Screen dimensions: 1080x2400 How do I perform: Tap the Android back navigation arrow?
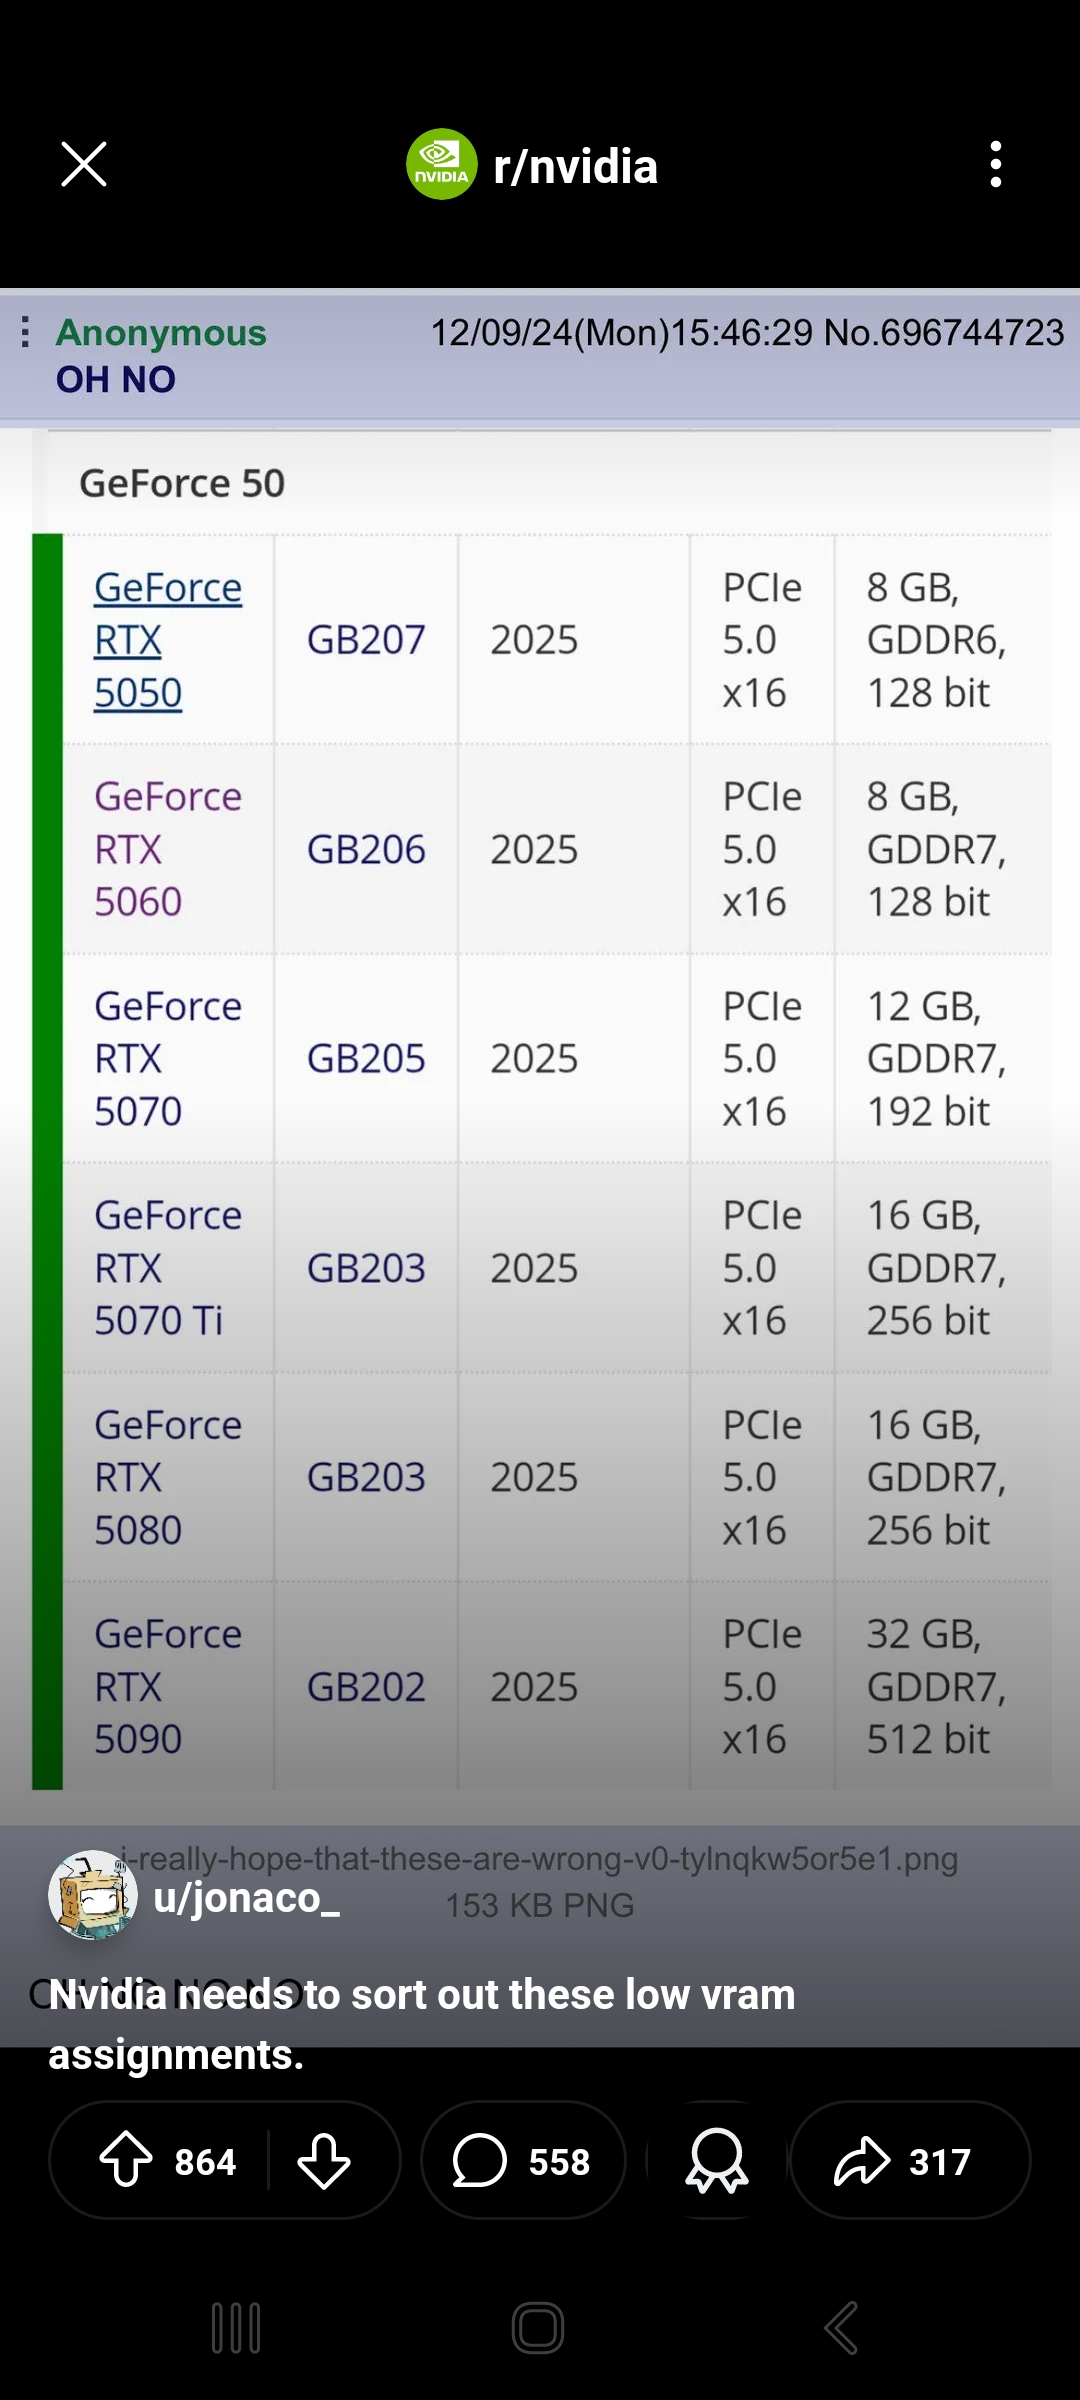point(841,2328)
